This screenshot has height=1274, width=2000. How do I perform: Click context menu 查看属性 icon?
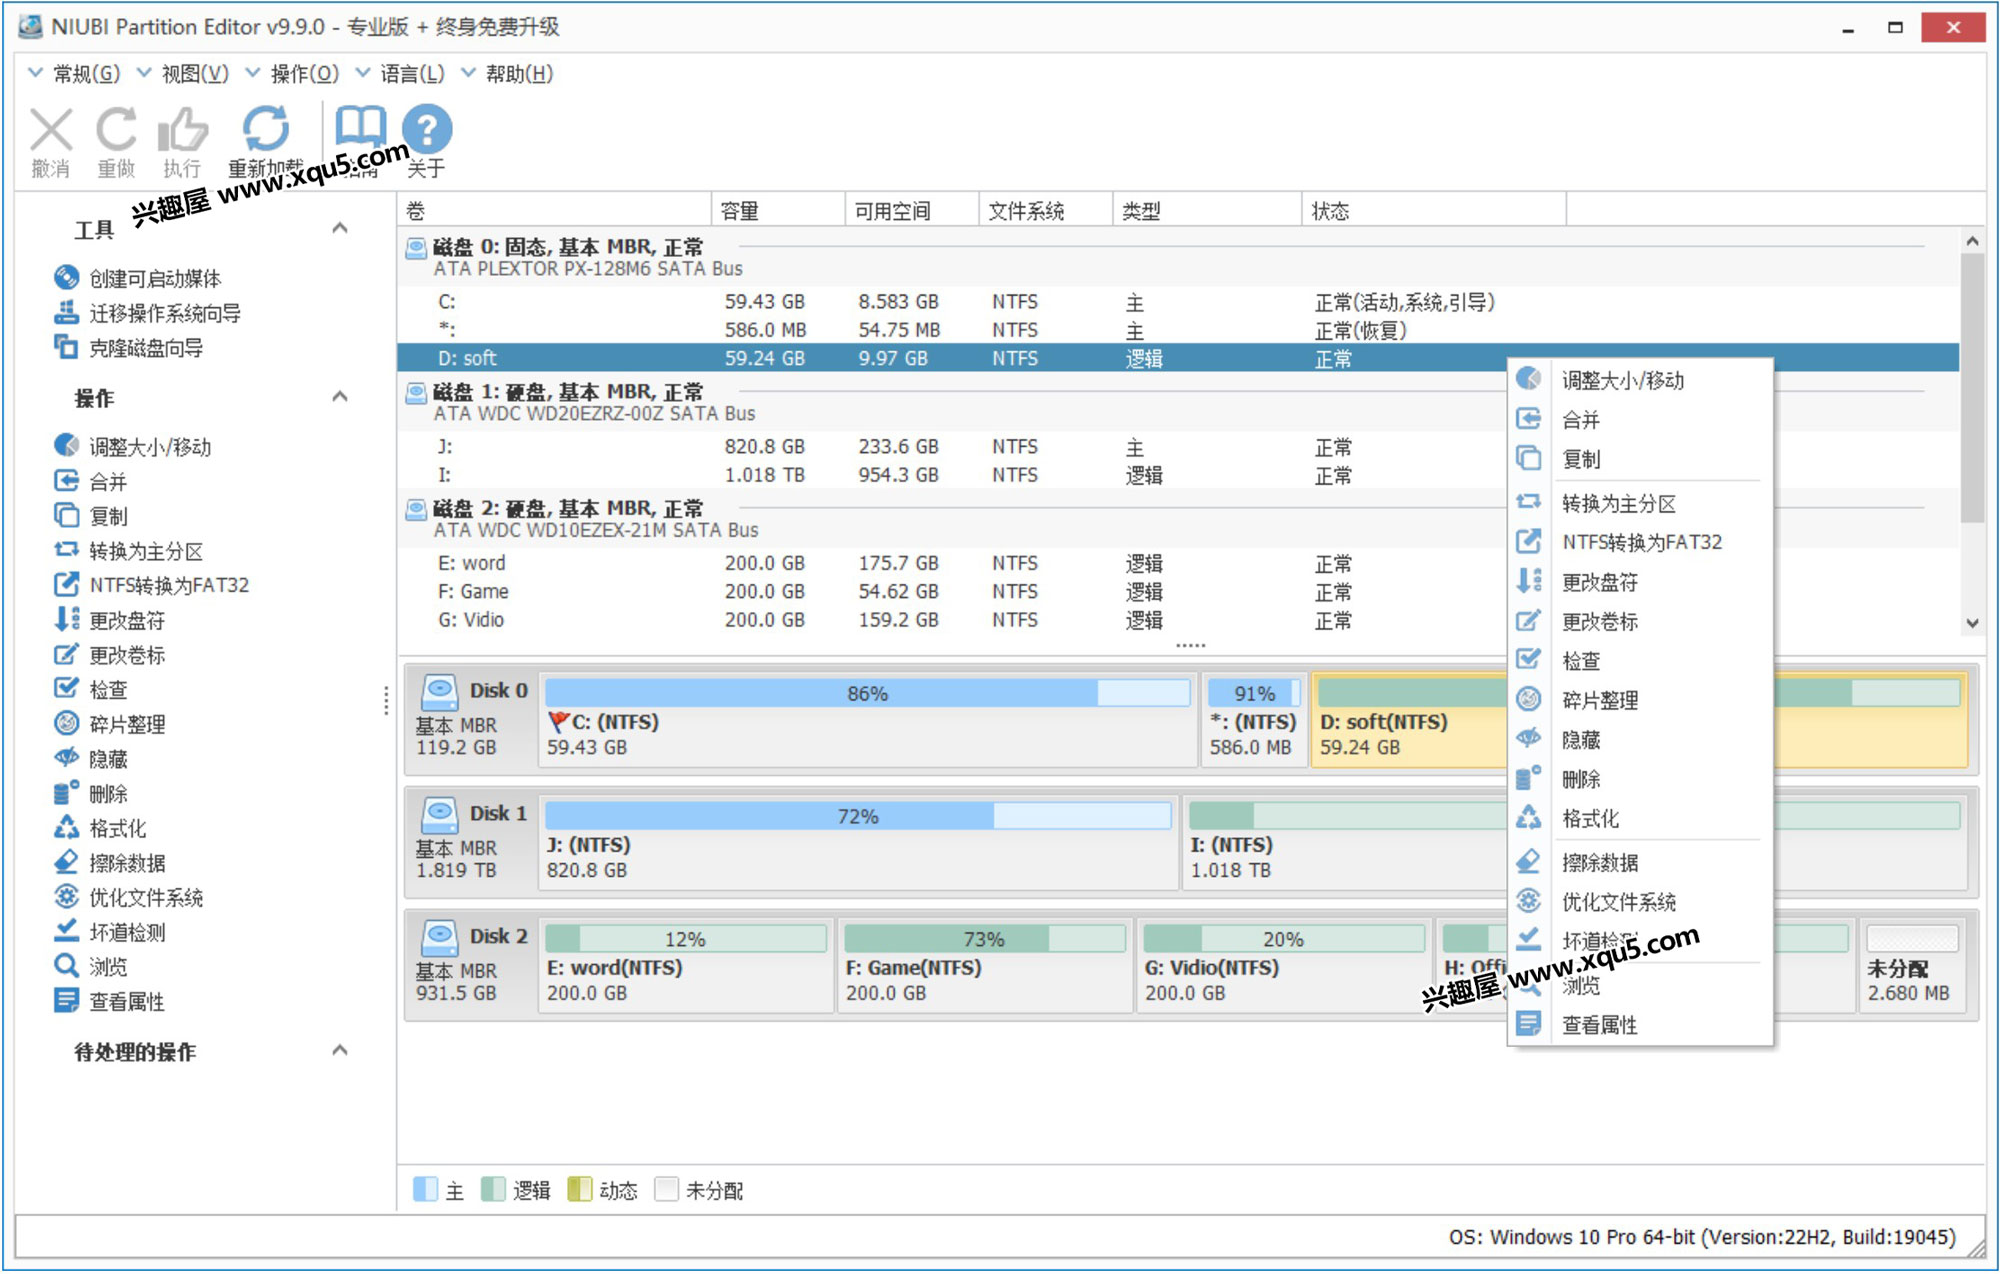coord(1528,1024)
